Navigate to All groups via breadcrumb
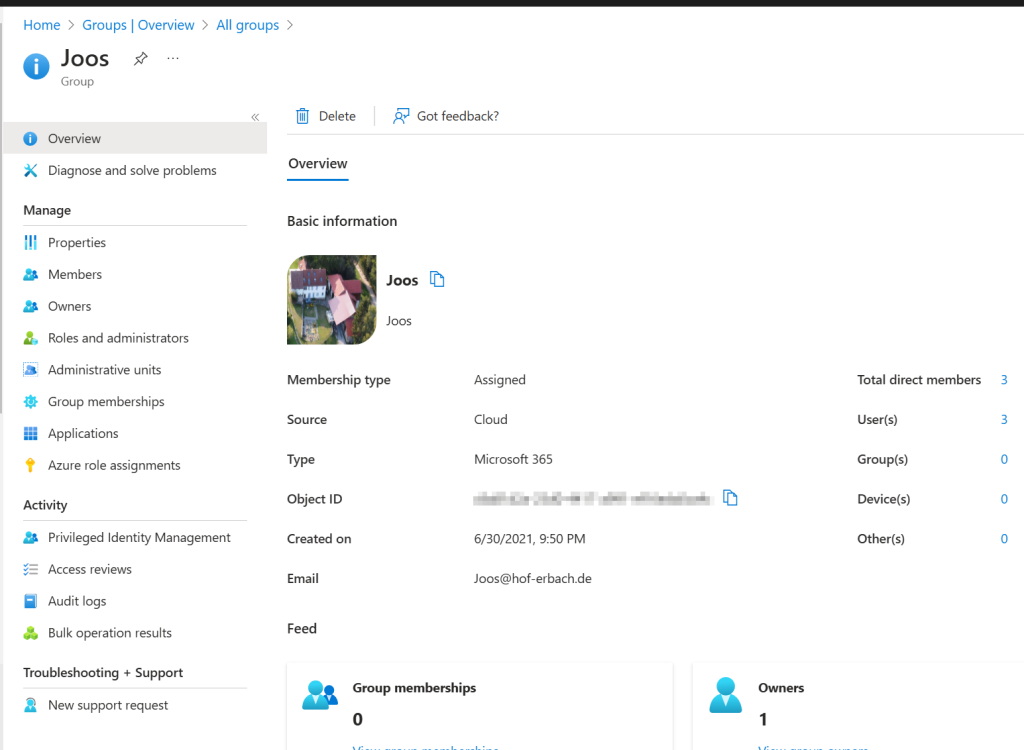This screenshot has height=750, width=1024. coord(247,24)
